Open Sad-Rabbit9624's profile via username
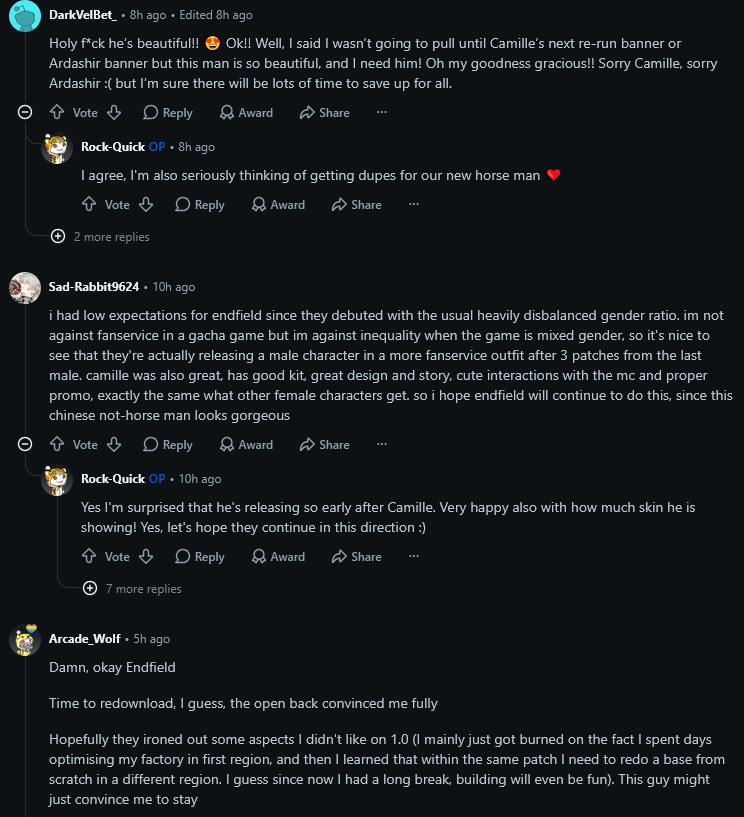Screen dimensions: 744x817 point(94,287)
